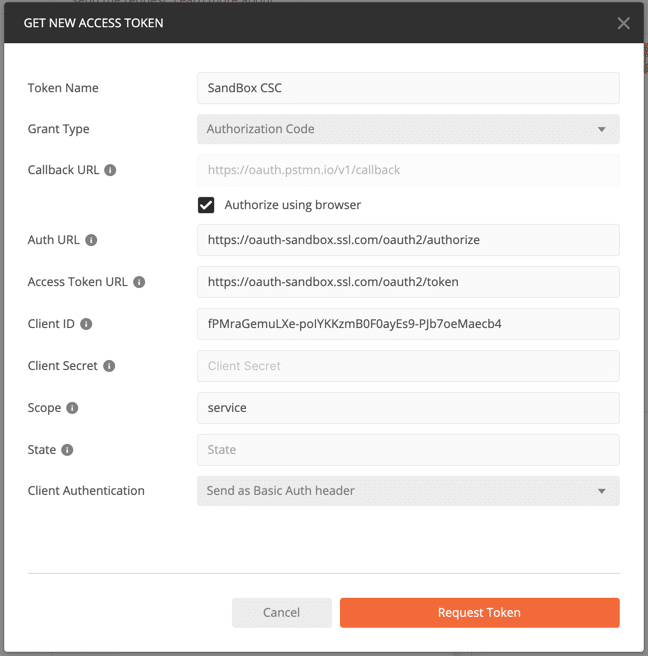Click the info icon beside Client ID
Screen dimensions: 648x656
(x=86, y=324)
